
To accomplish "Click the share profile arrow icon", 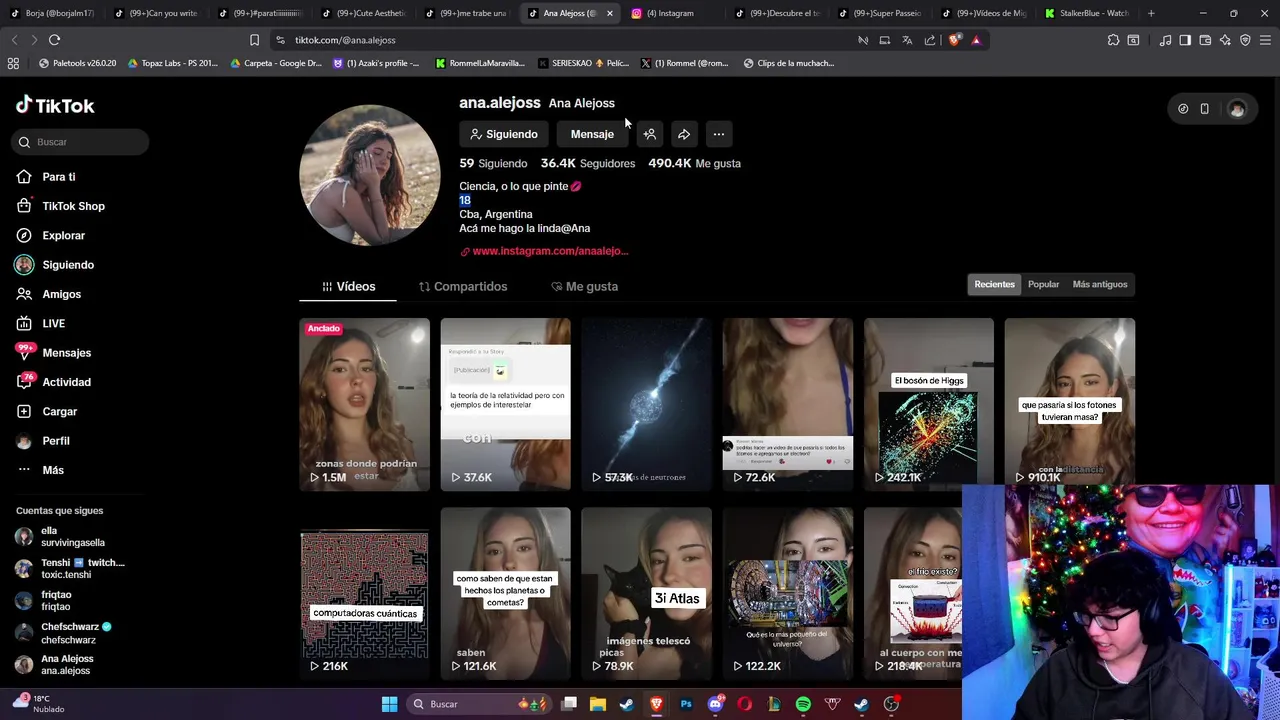I will tap(684, 134).
